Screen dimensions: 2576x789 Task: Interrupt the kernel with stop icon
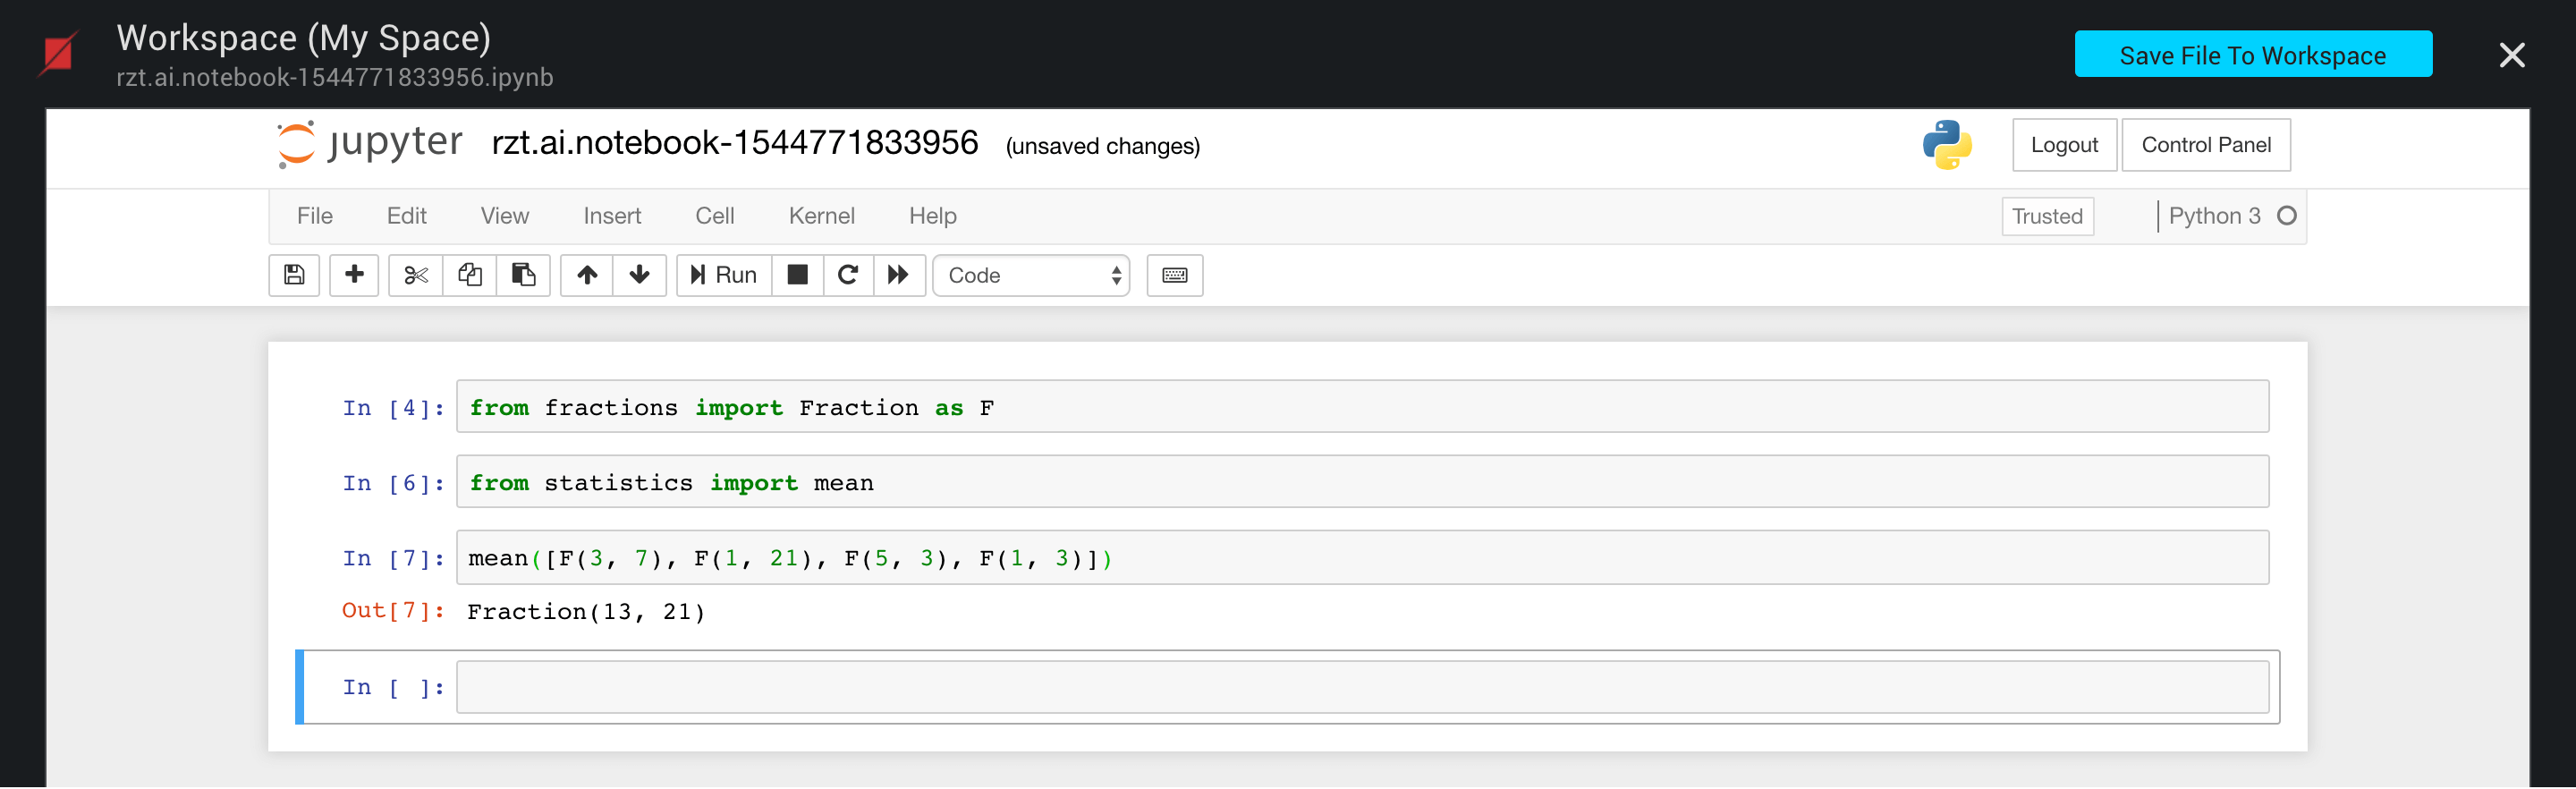797,275
